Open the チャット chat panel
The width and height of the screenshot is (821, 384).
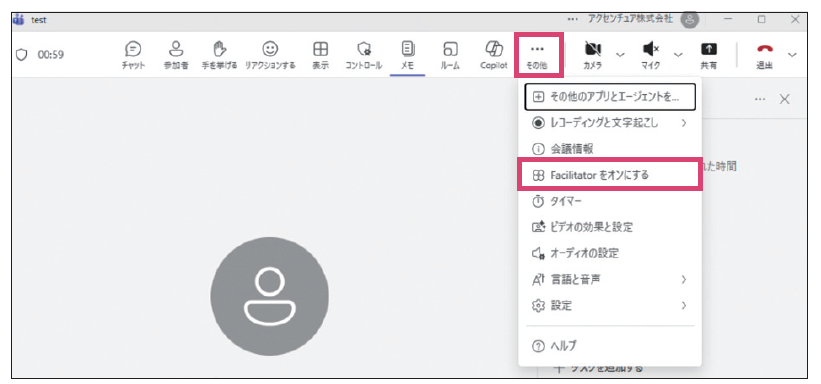134,55
